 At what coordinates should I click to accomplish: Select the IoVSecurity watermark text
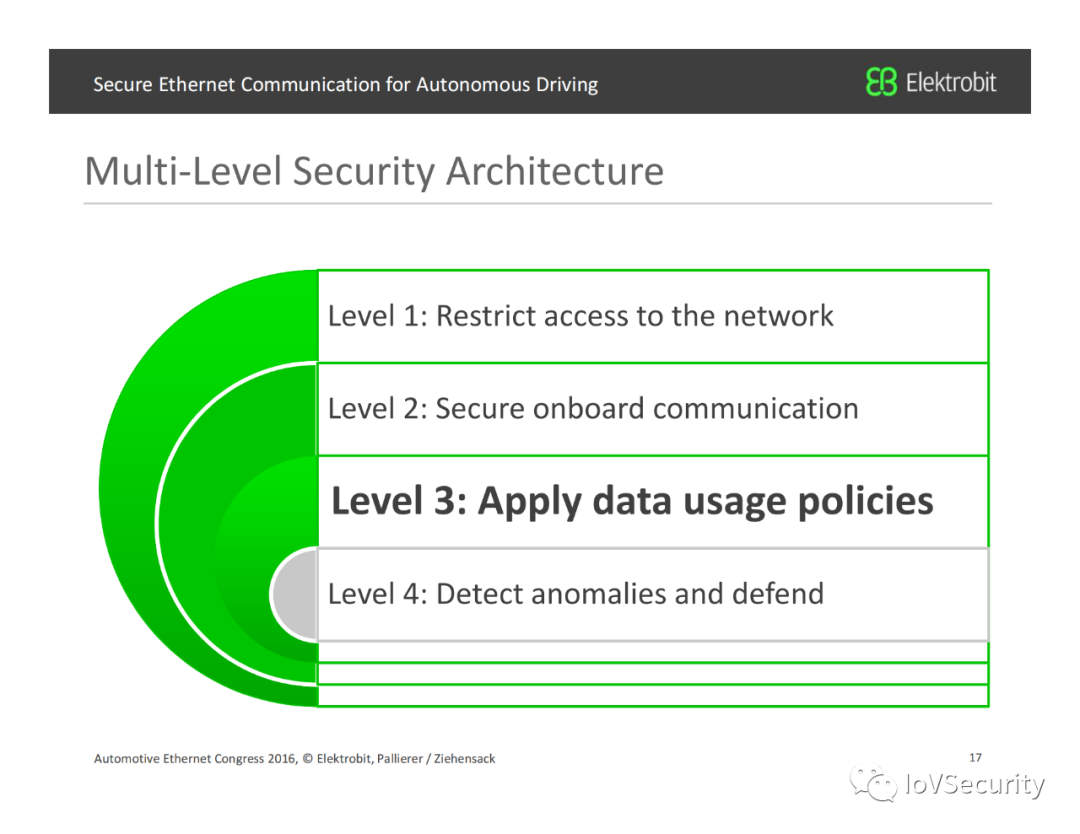point(973,785)
